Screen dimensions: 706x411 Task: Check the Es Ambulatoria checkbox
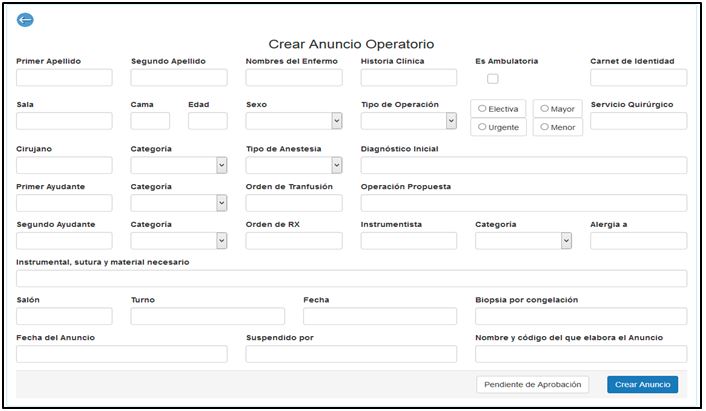click(x=492, y=79)
